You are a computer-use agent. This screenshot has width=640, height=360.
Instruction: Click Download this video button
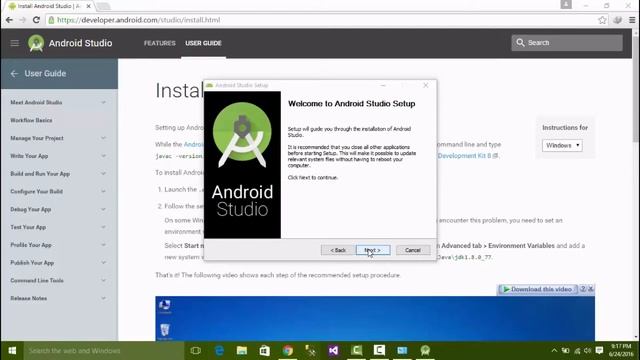coord(537,289)
